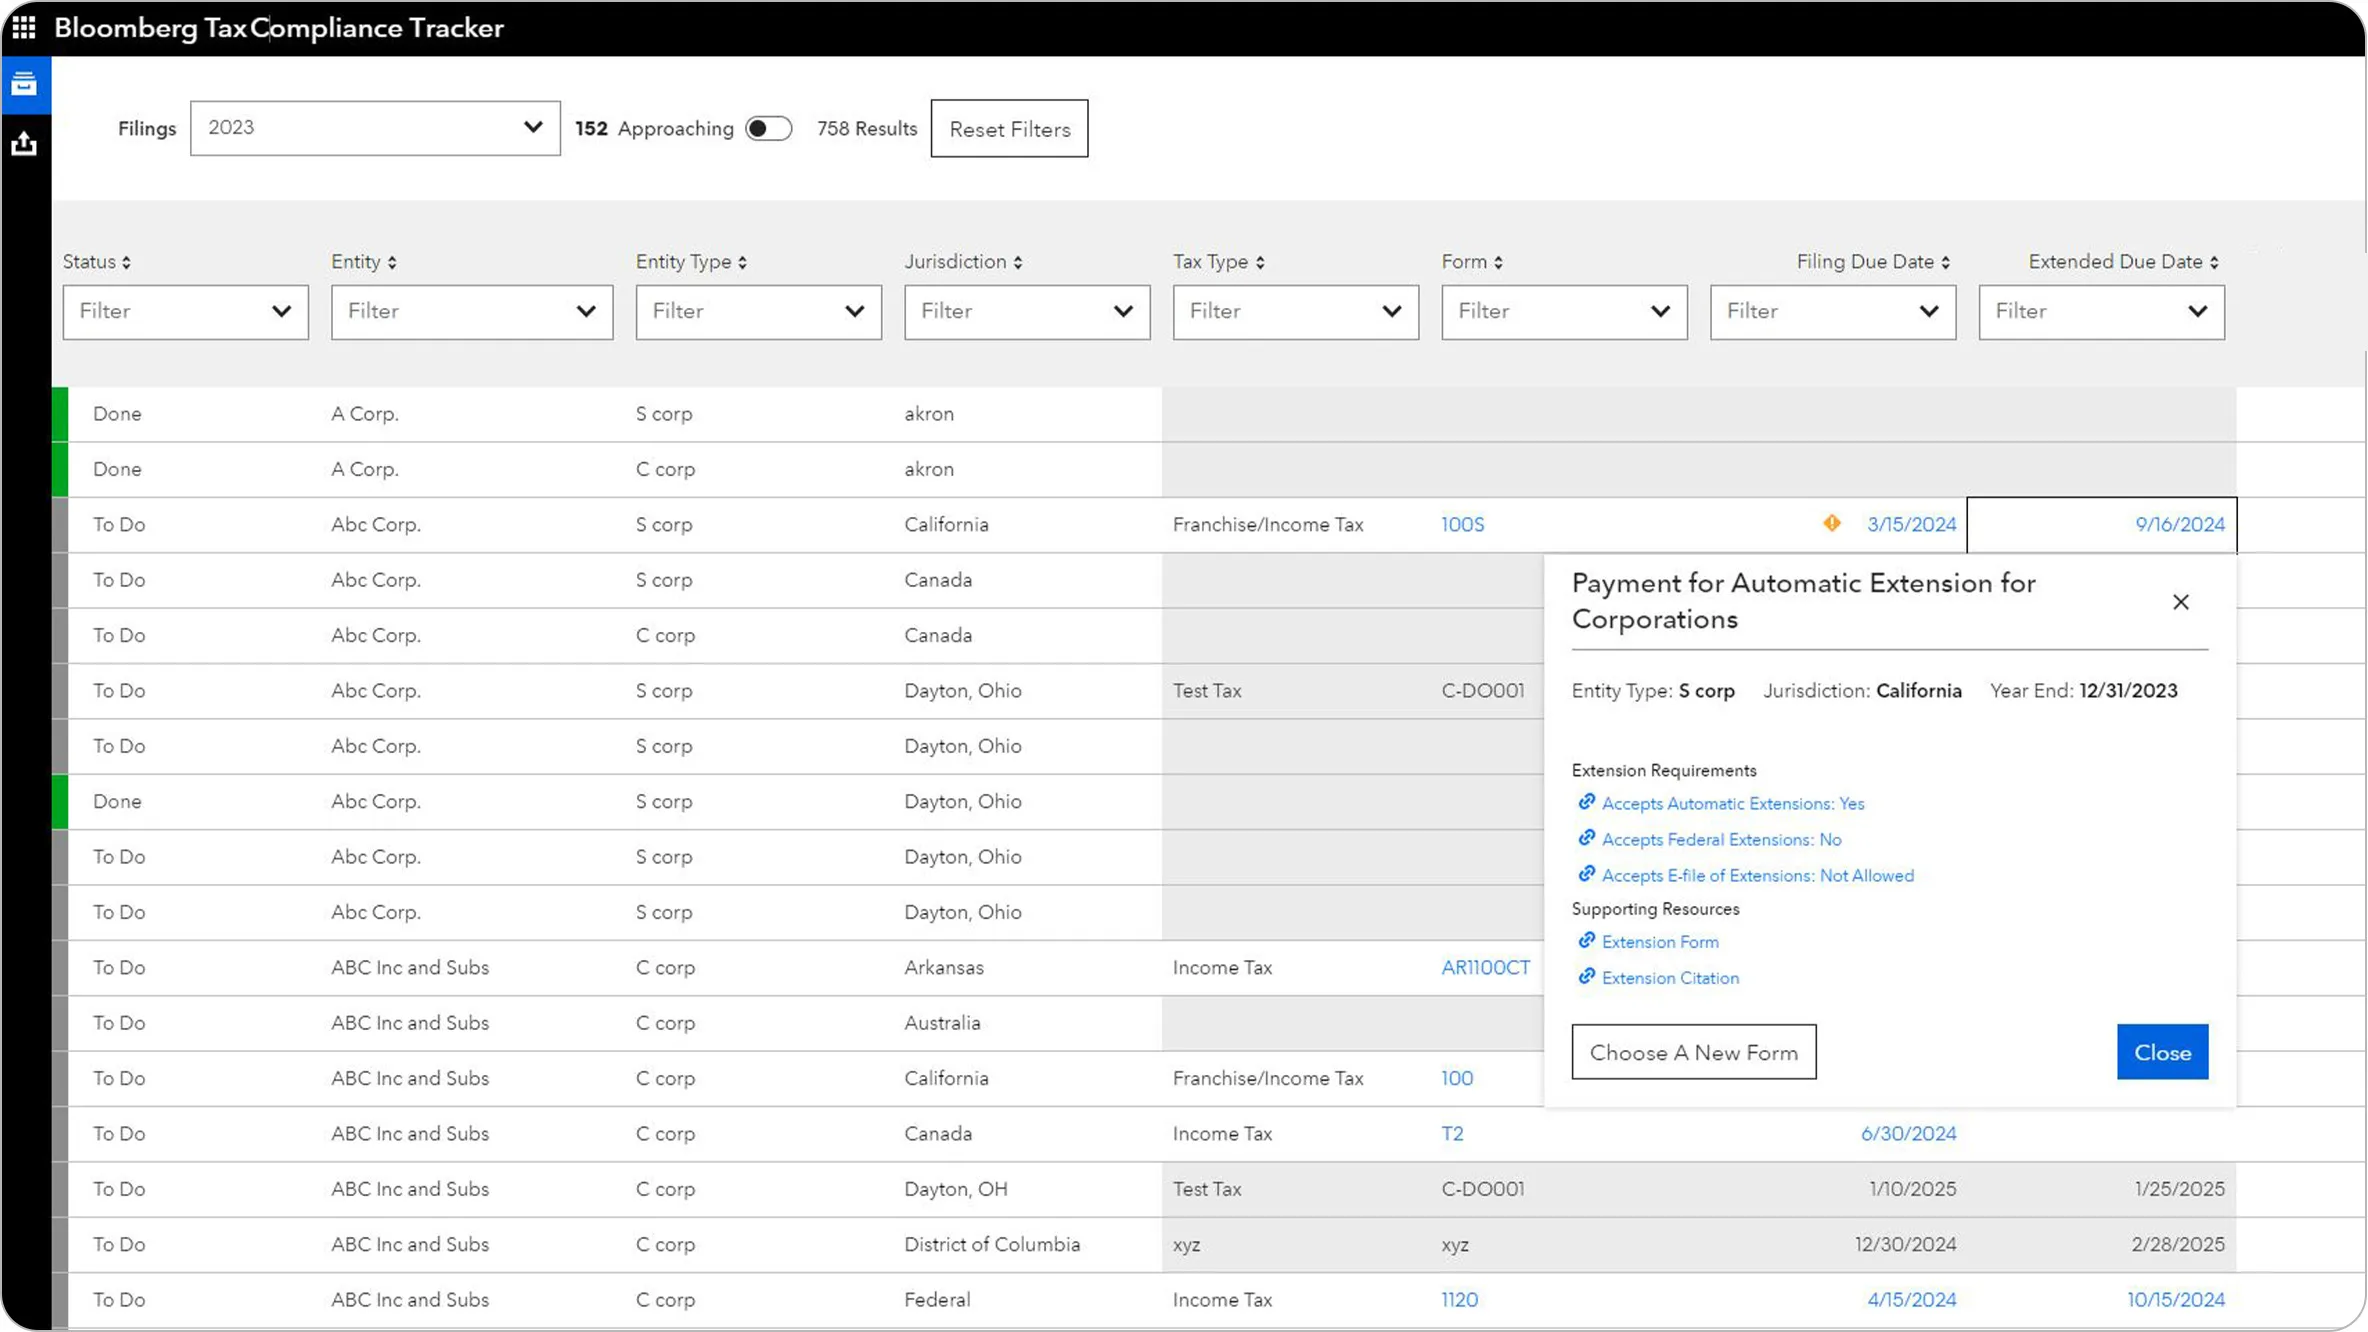Open Accepts Automatic Extensions: Yes link
2368x1332 pixels.
(1732, 803)
